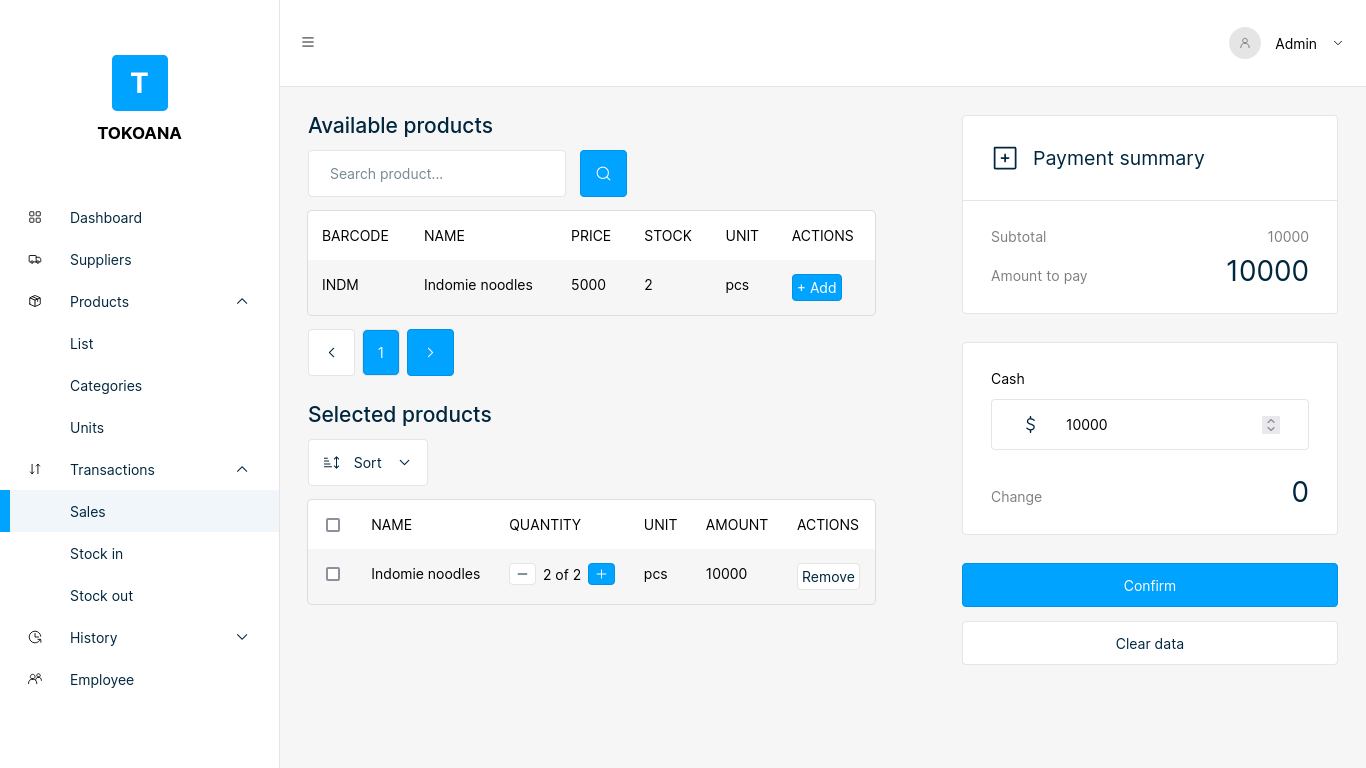
Task: Decrease Indomie noodles quantity with minus
Action: coord(522,574)
